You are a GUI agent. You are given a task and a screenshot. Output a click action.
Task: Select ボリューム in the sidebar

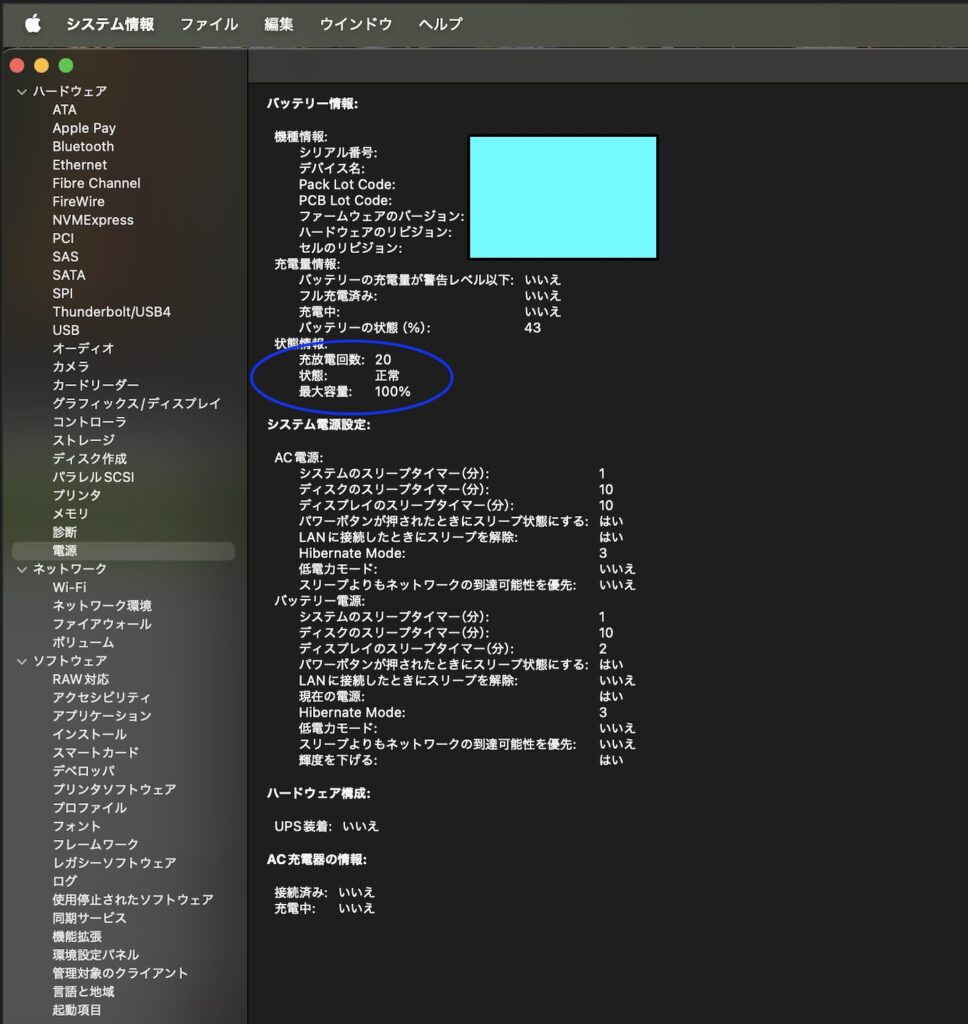click(83, 642)
